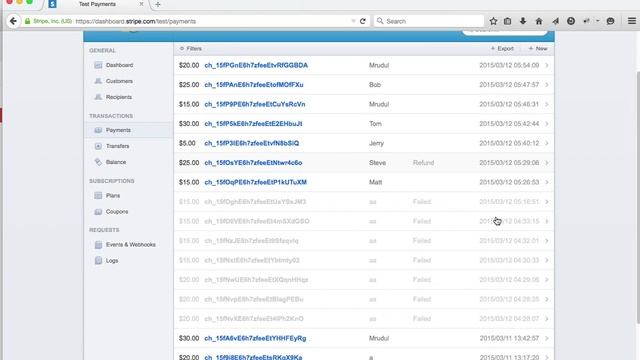
Task: Click the browser back arrow
Action: click(x=13, y=21)
